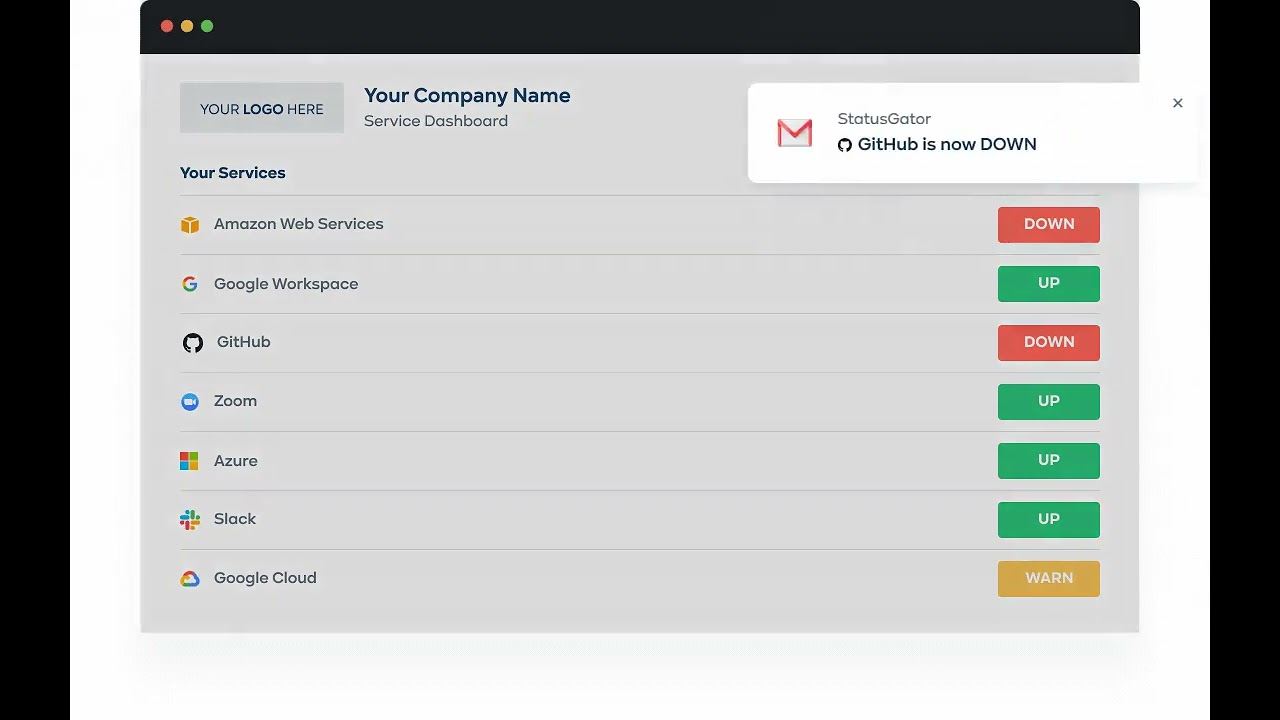Select the Google Workspace label
Viewport: 1280px width, 720px height.
[x=286, y=284]
